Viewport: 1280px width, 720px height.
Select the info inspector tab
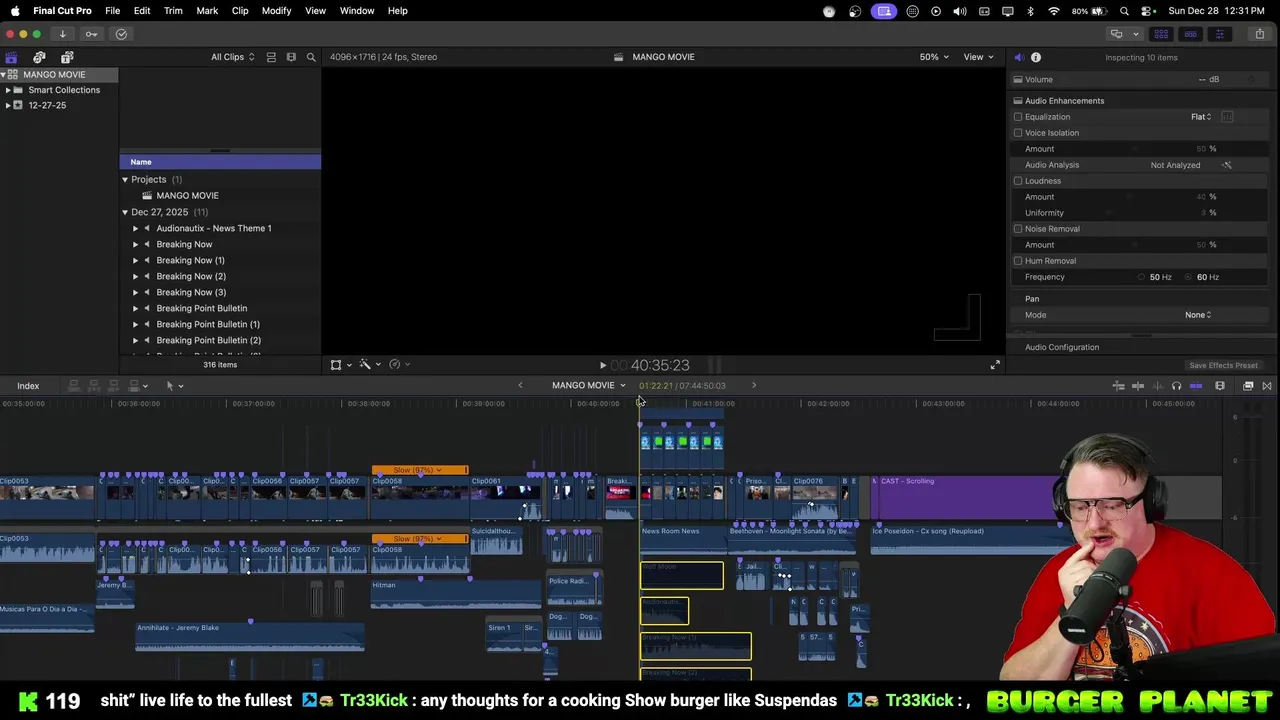click(1036, 57)
